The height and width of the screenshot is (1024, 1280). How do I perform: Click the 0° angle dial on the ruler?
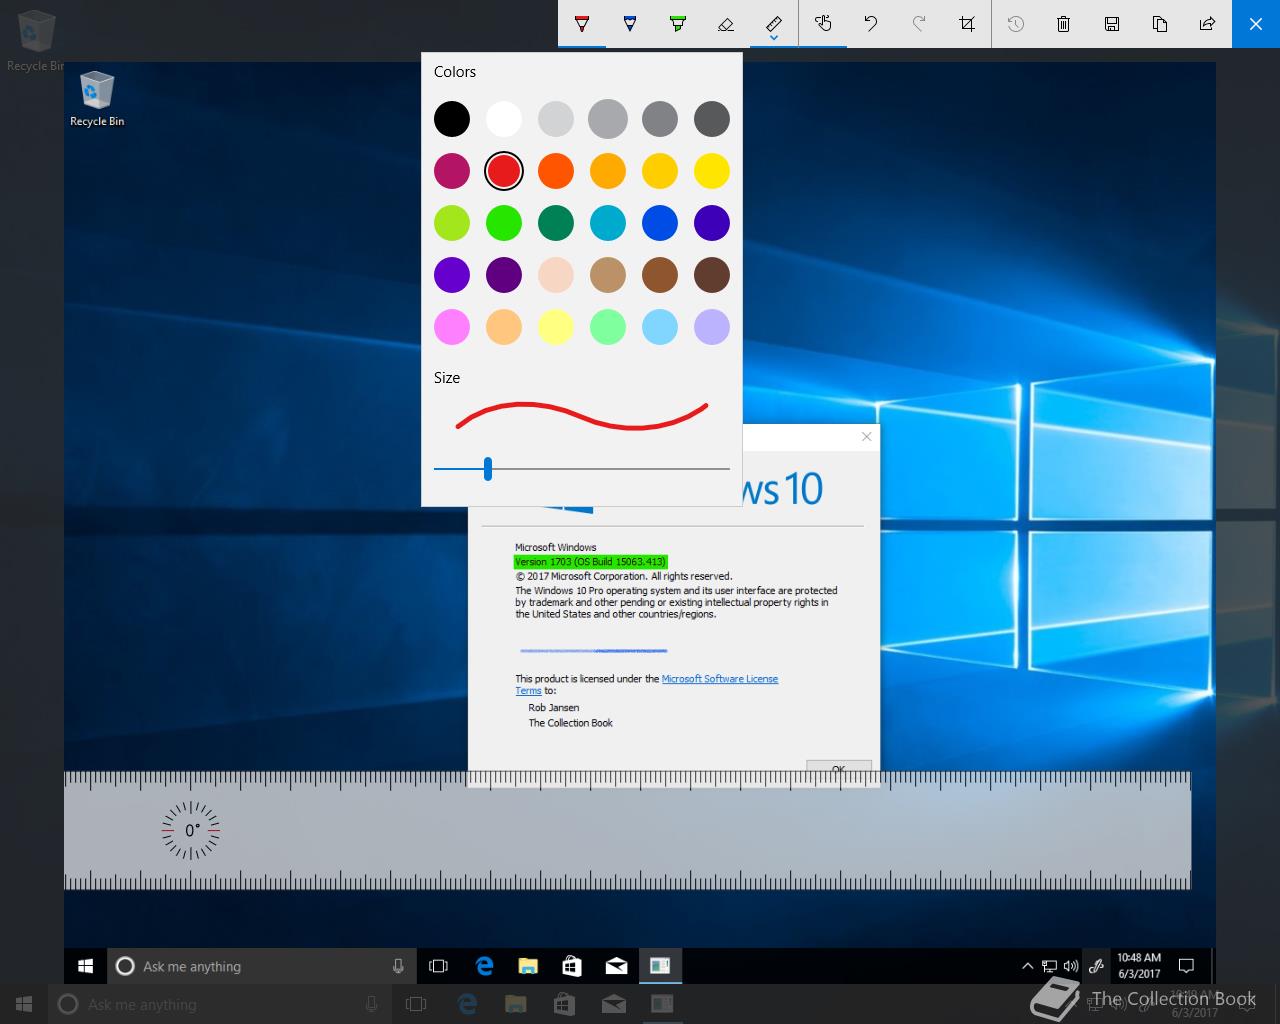point(191,830)
